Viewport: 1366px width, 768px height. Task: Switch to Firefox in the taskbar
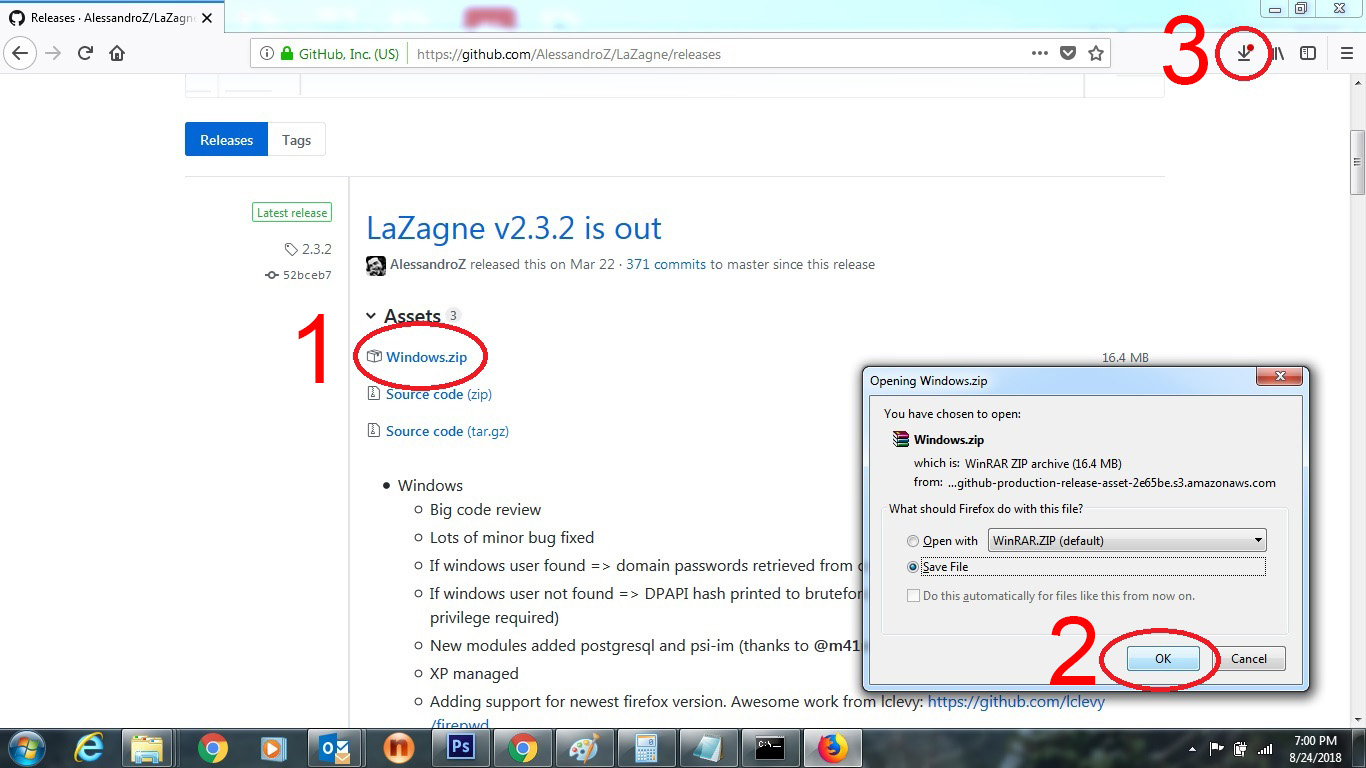coord(832,748)
